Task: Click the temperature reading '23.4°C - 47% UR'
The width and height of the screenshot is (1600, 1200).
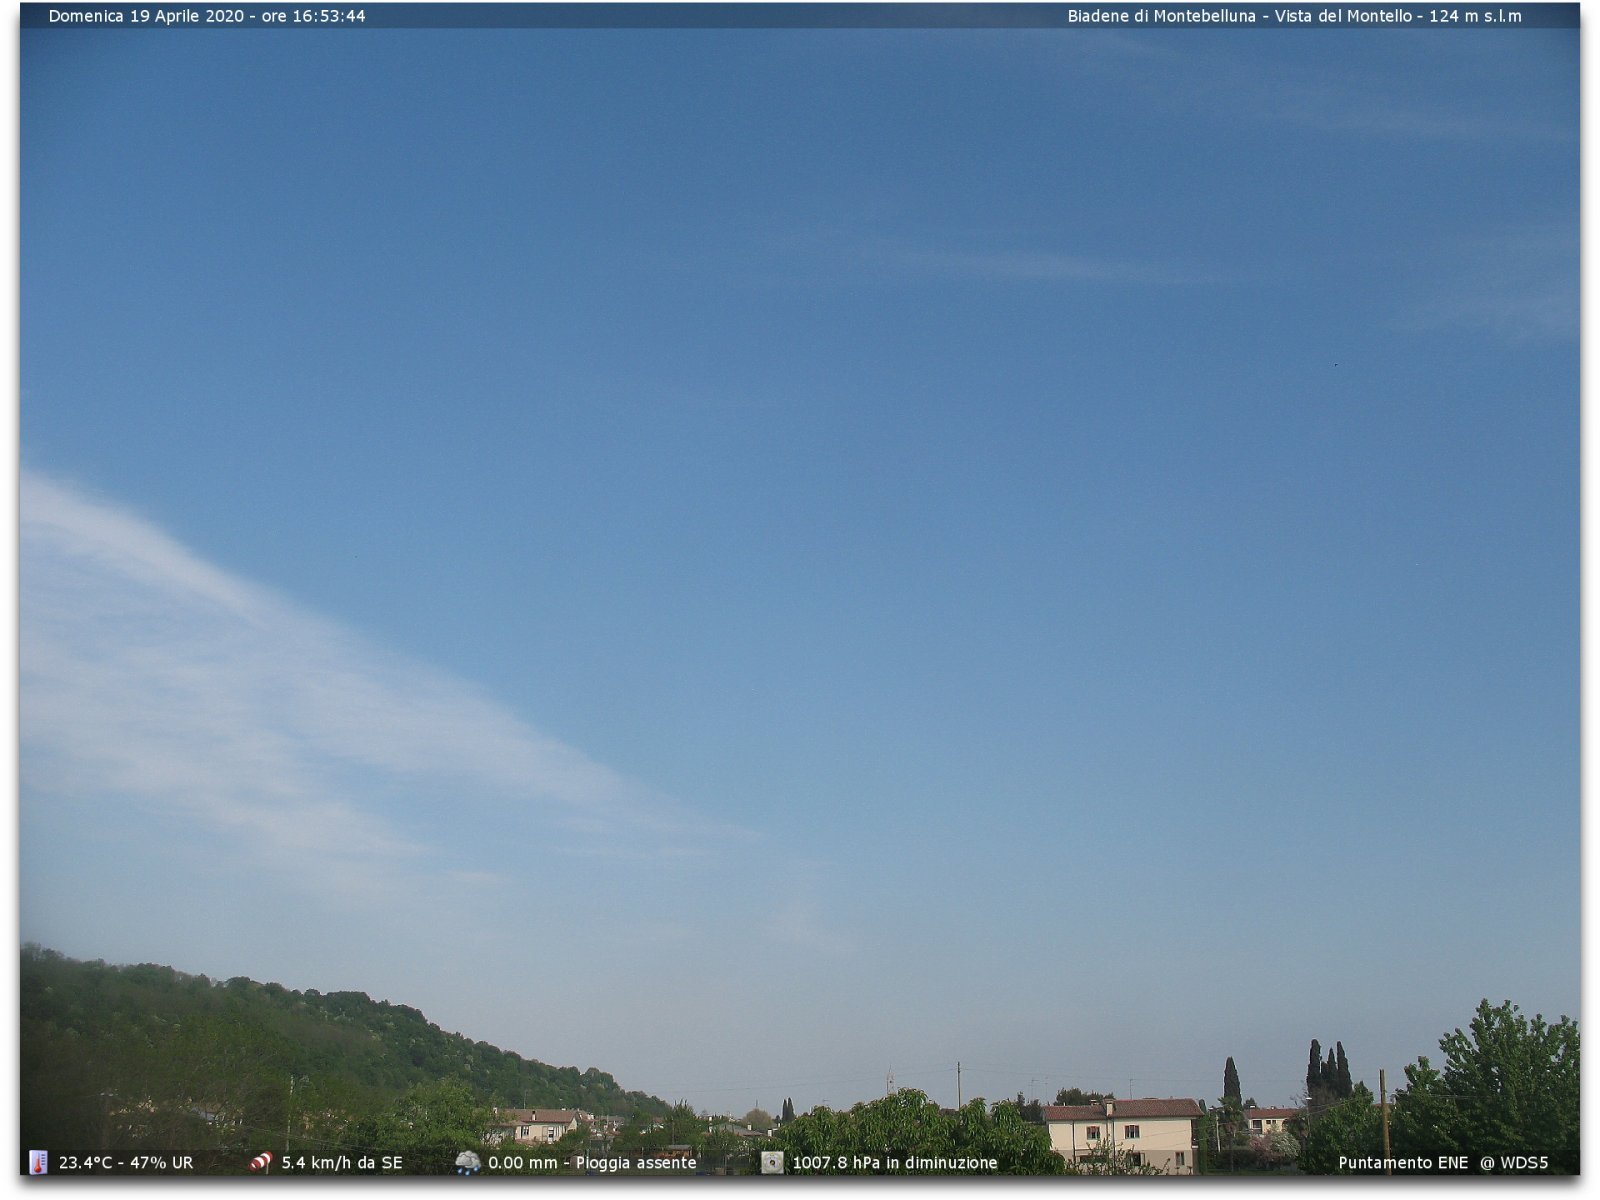Action: coord(126,1162)
